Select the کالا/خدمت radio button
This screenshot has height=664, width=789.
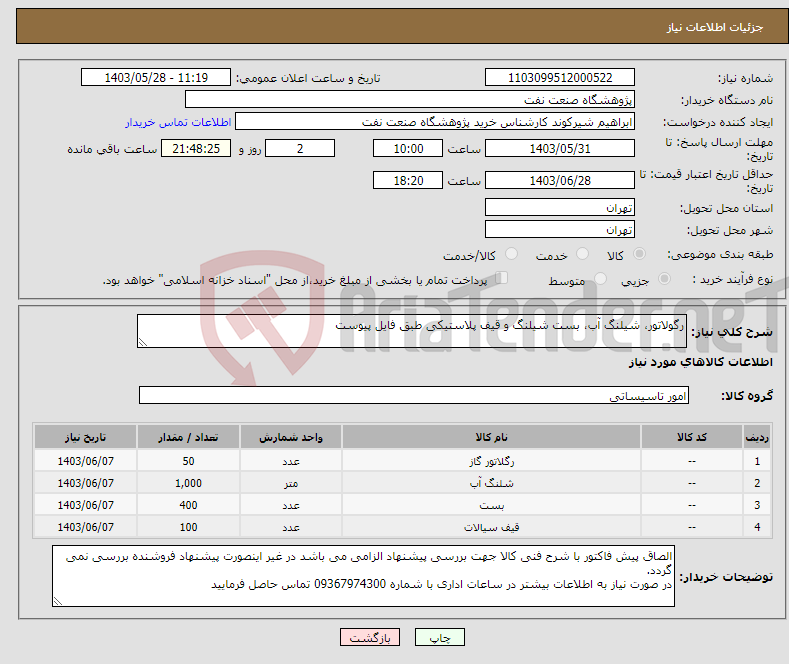(511, 254)
